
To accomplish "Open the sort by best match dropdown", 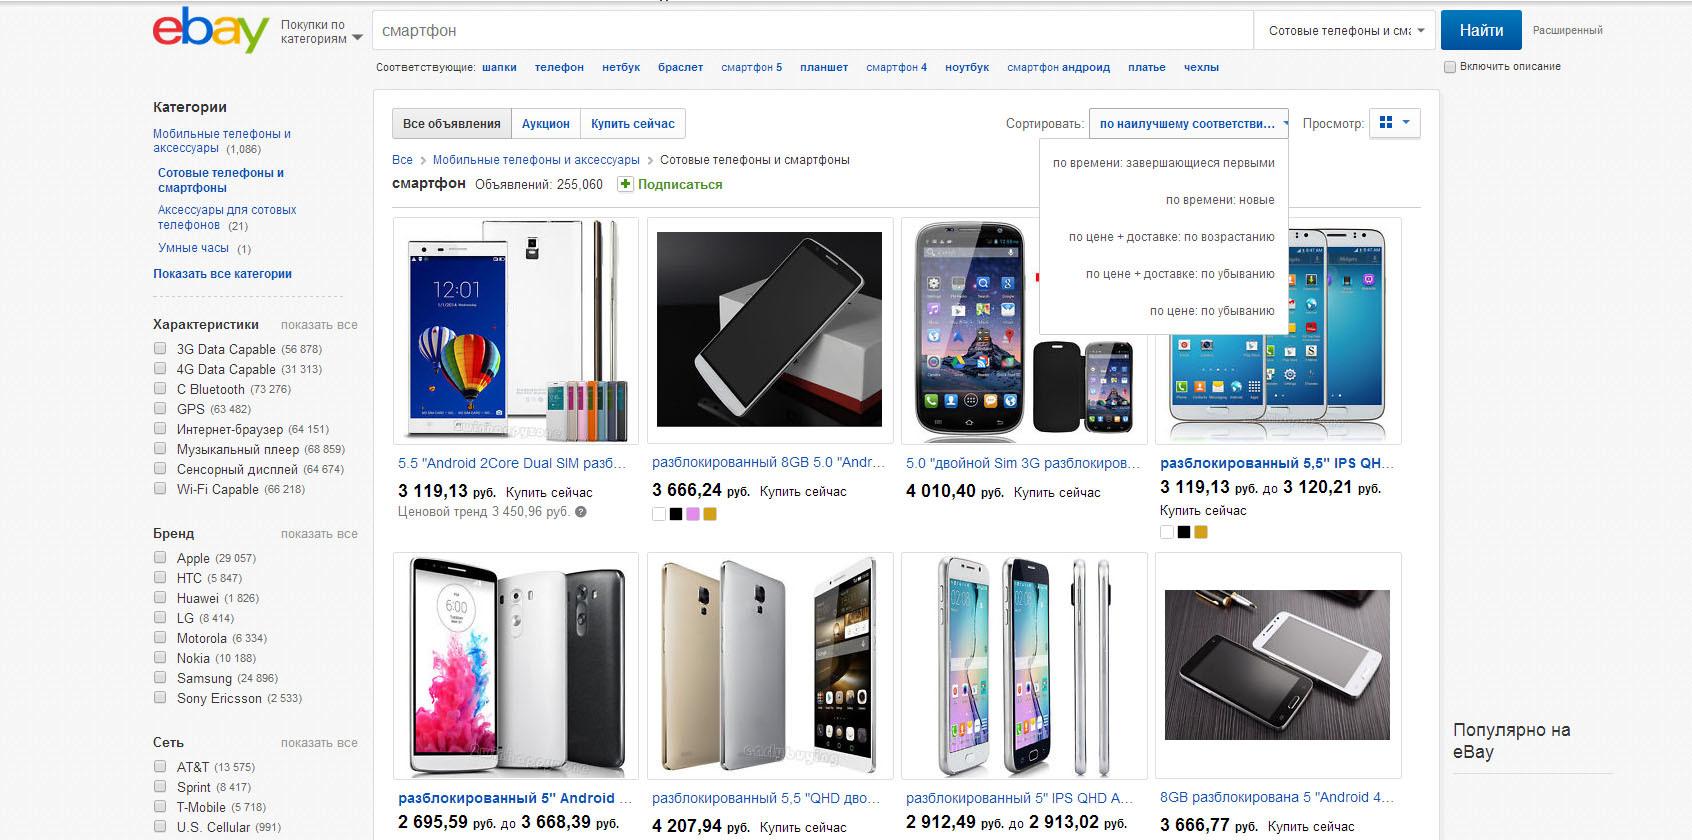I will point(1189,124).
